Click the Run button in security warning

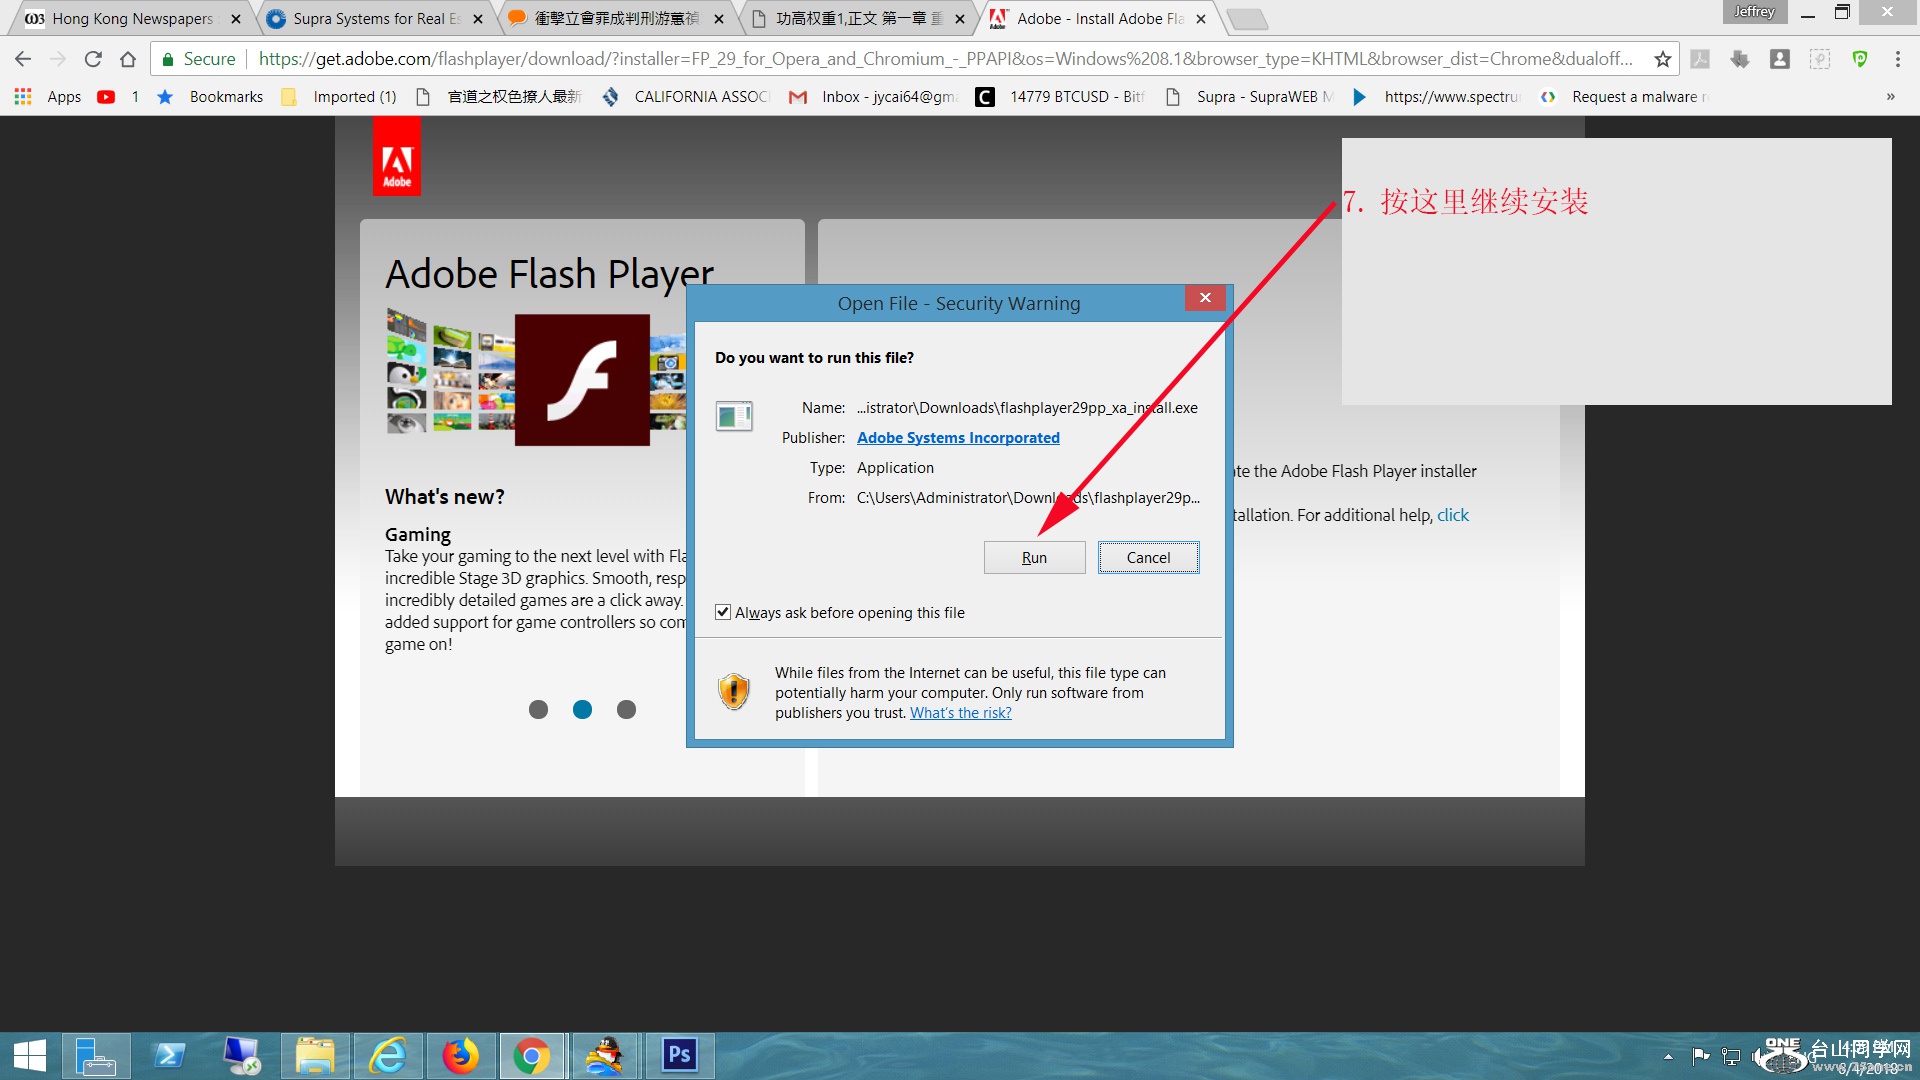pyautogui.click(x=1034, y=558)
